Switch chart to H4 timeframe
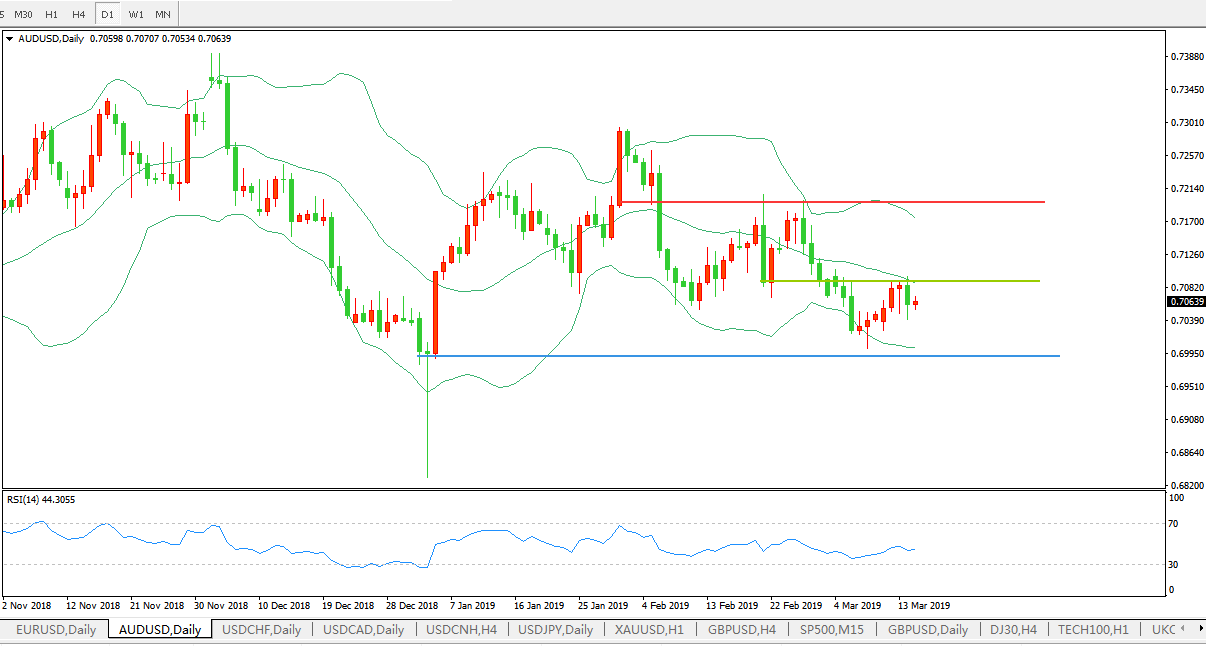 click(x=78, y=14)
